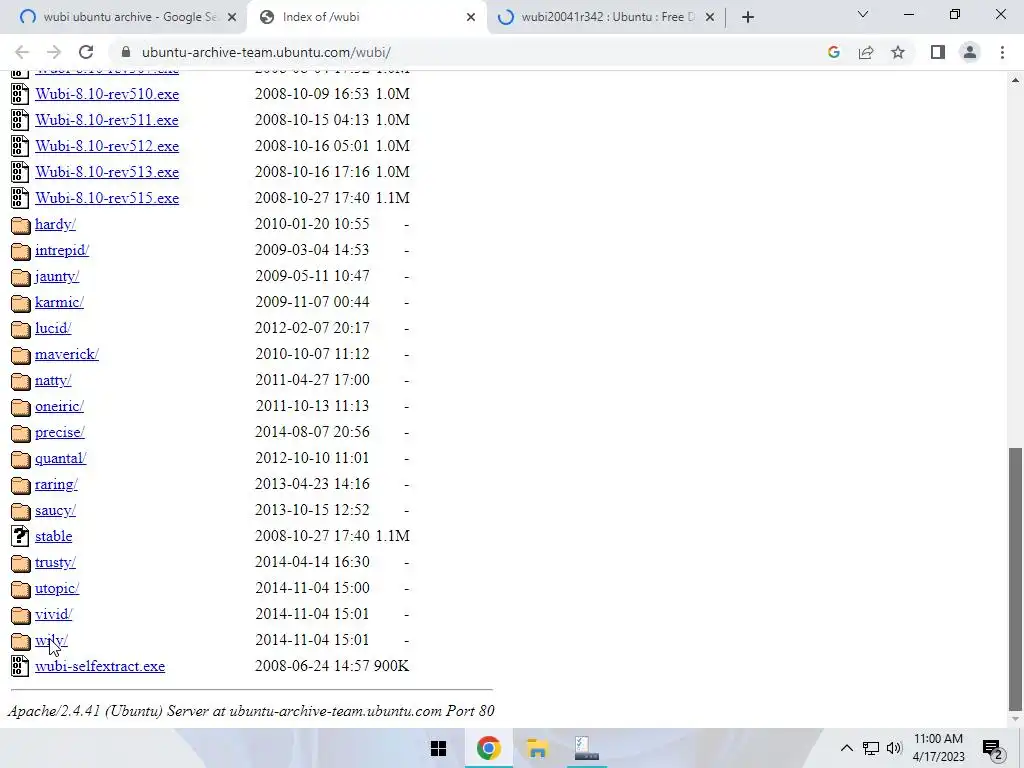This screenshot has height=768, width=1024.
Task: Click the volume speaker icon
Action: point(894,748)
